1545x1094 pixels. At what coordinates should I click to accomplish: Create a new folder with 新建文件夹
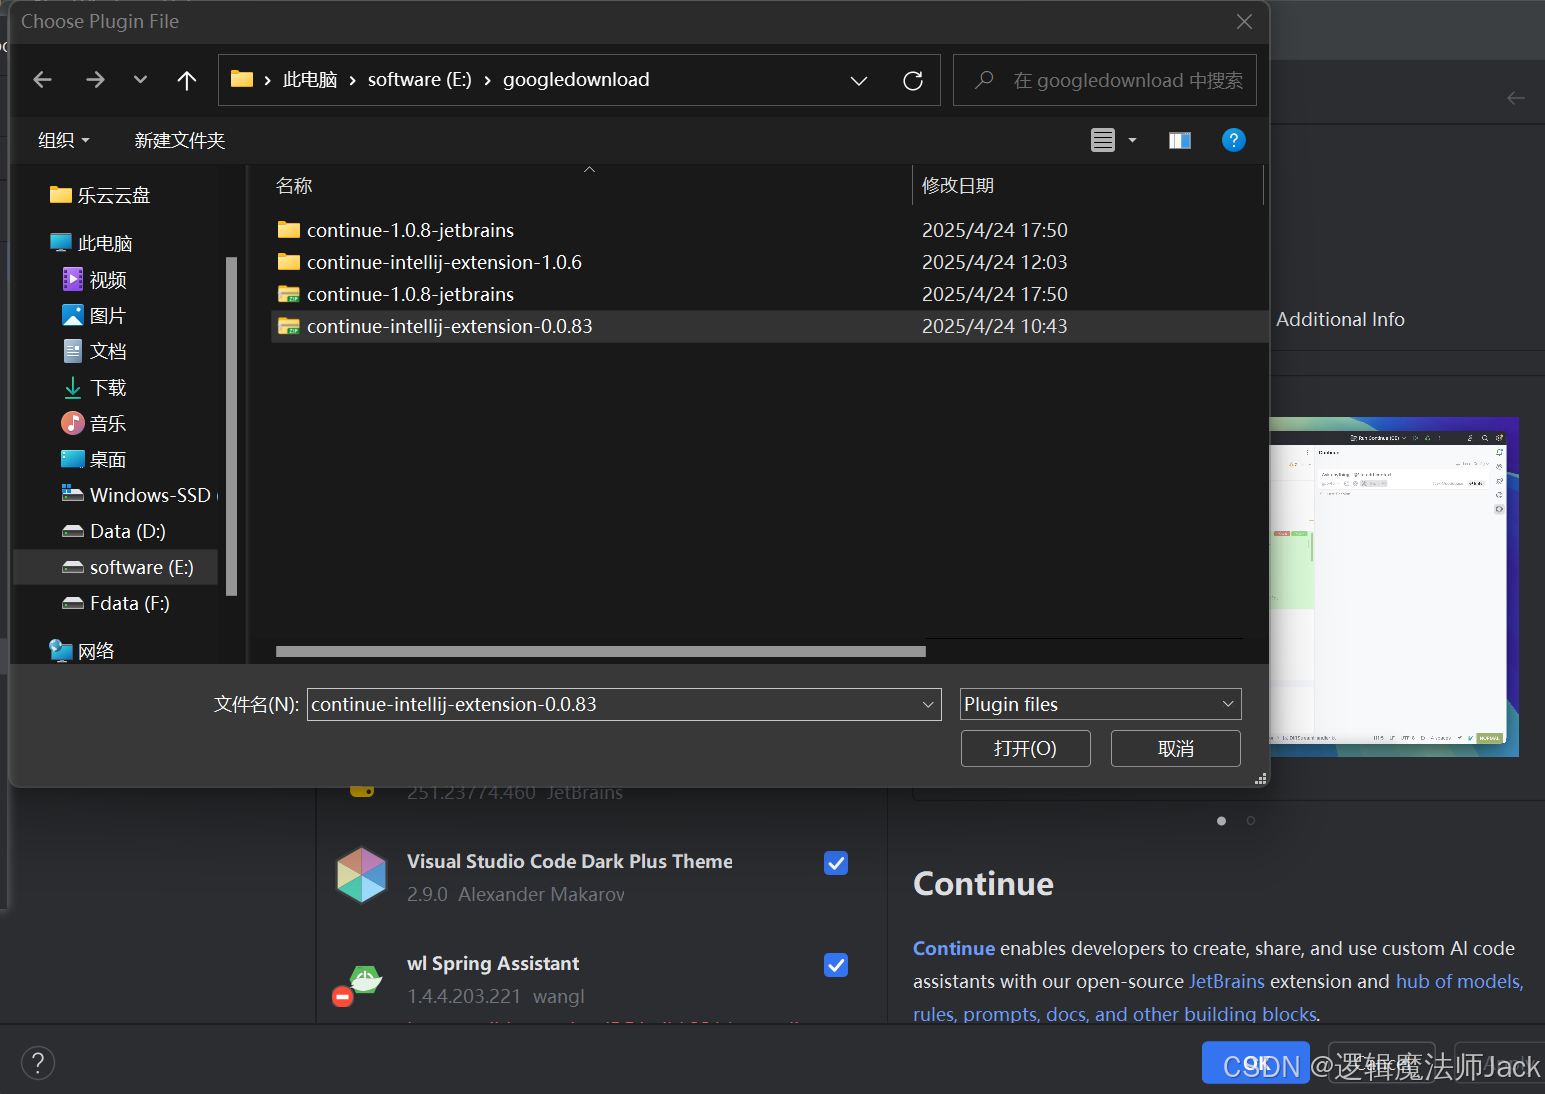[x=180, y=140]
